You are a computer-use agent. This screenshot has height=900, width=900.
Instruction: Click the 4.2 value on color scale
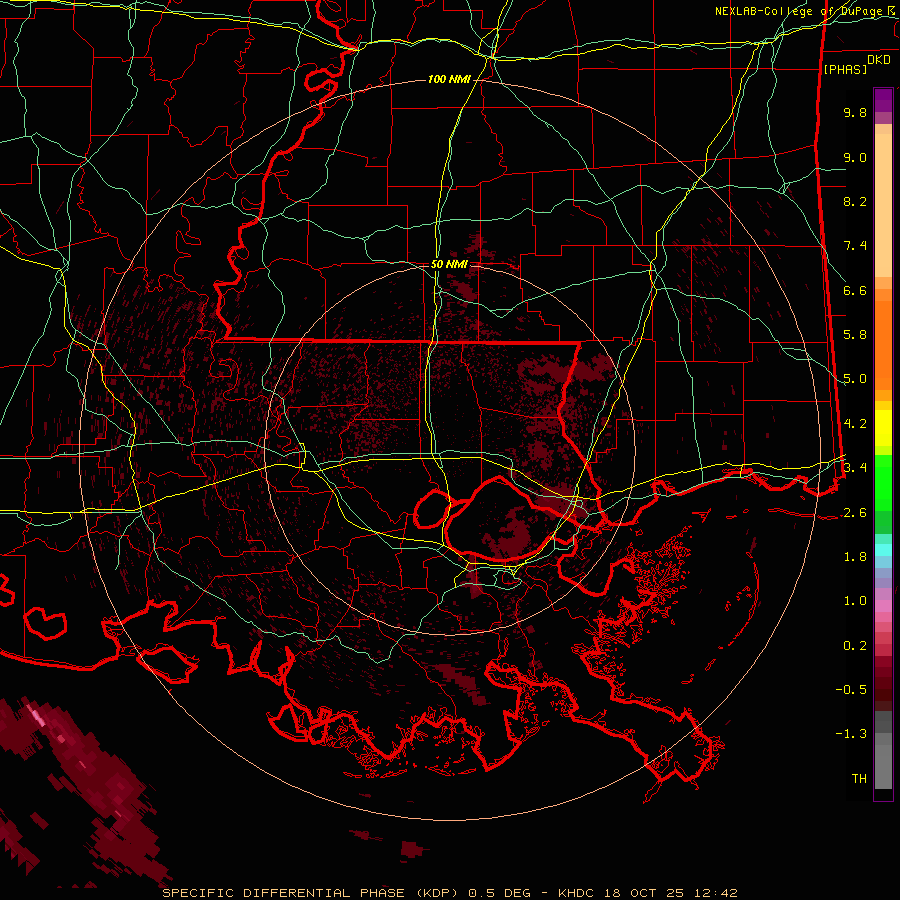(855, 424)
